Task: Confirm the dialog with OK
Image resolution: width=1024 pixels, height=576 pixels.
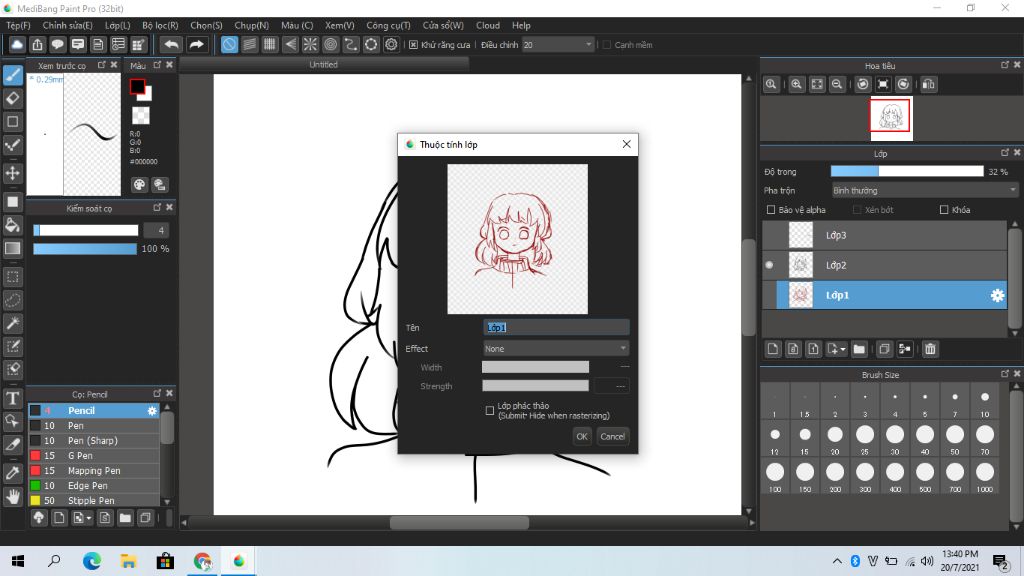Action: 582,436
